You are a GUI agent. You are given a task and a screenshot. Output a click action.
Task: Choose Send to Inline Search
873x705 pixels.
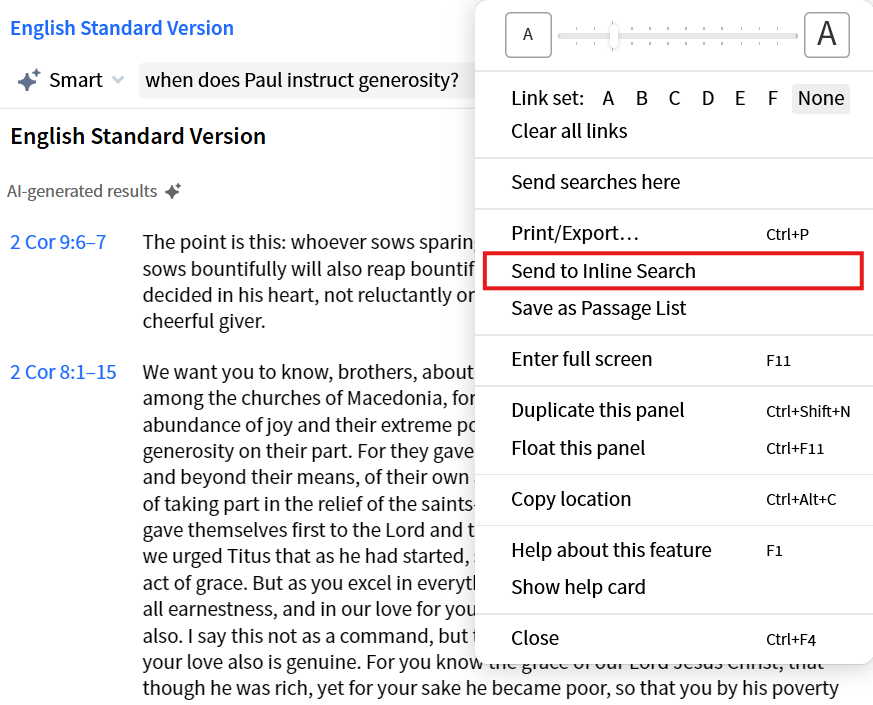(x=674, y=271)
